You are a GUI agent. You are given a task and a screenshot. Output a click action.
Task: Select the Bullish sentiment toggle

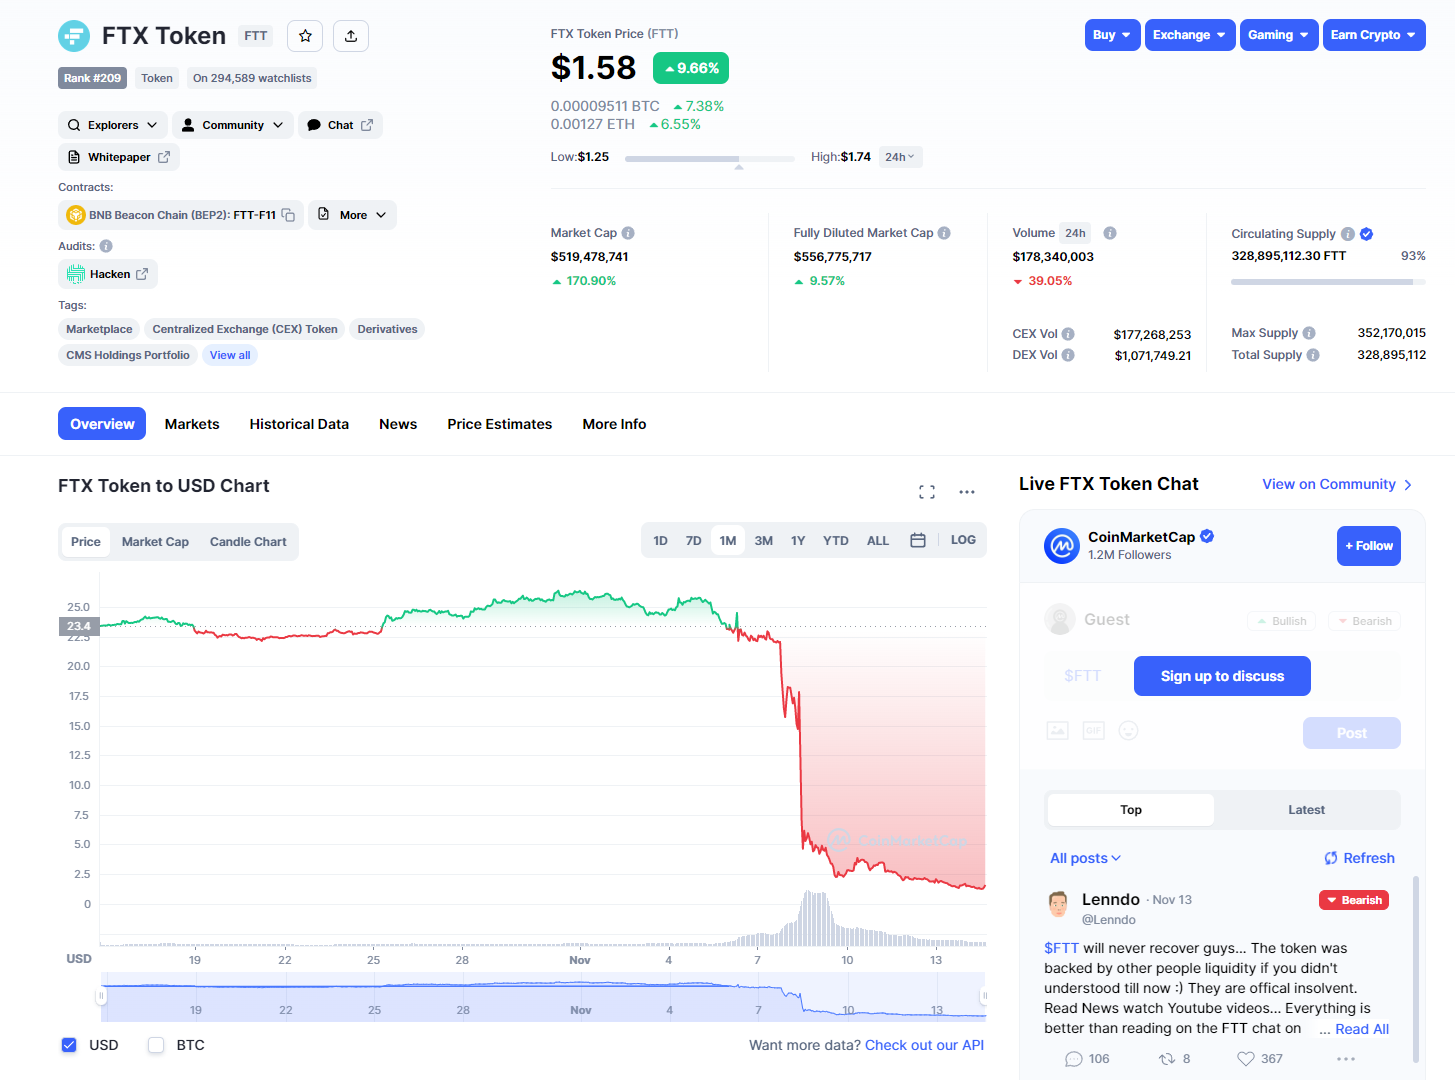(x=1282, y=621)
